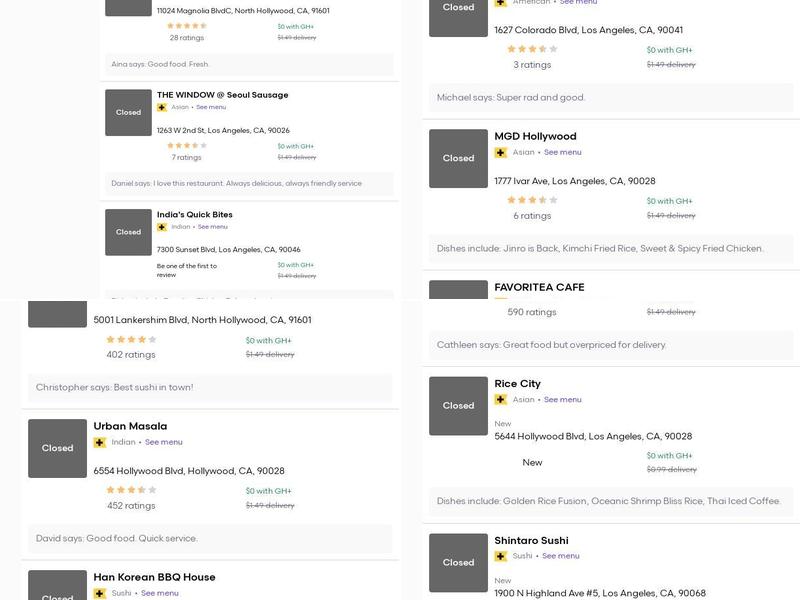Open the Han Korean BBQ House title

click(154, 577)
